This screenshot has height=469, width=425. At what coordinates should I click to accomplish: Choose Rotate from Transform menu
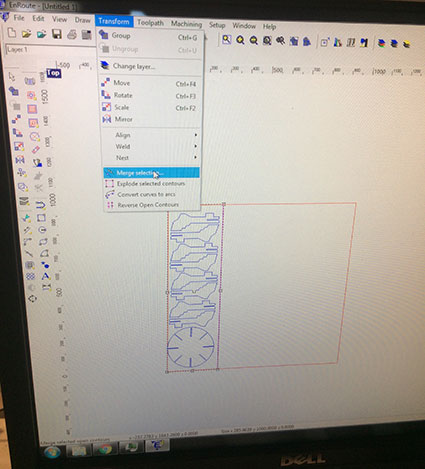(x=151, y=95)
